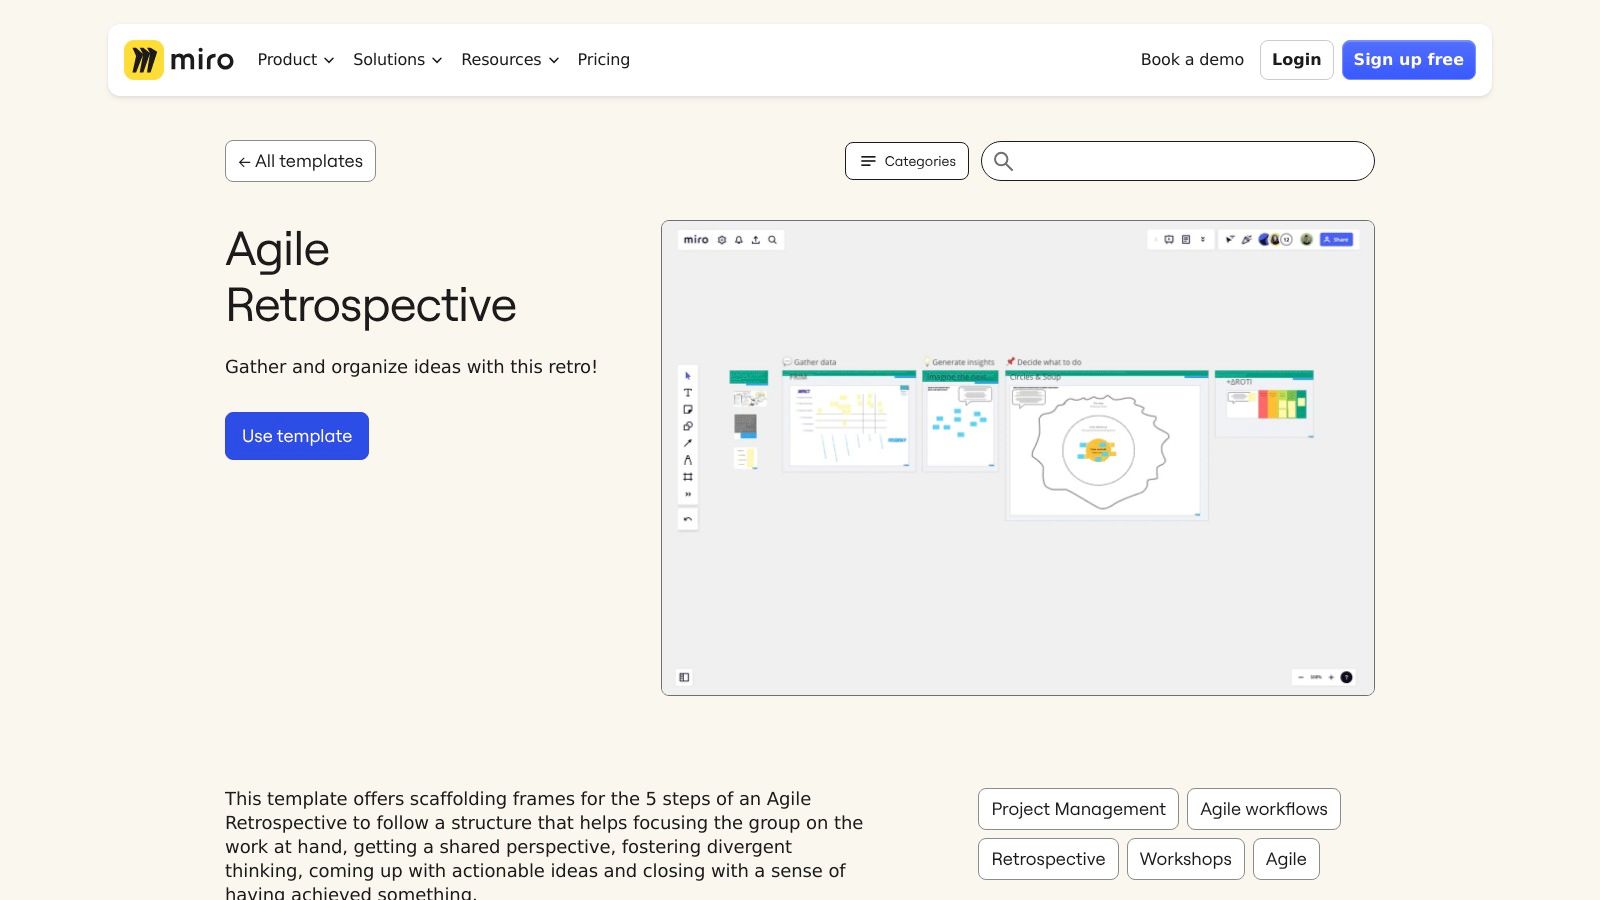The image size is (1600, 900).
Task: Click the single user avatar next to Share
Action: pos(1306,240)
